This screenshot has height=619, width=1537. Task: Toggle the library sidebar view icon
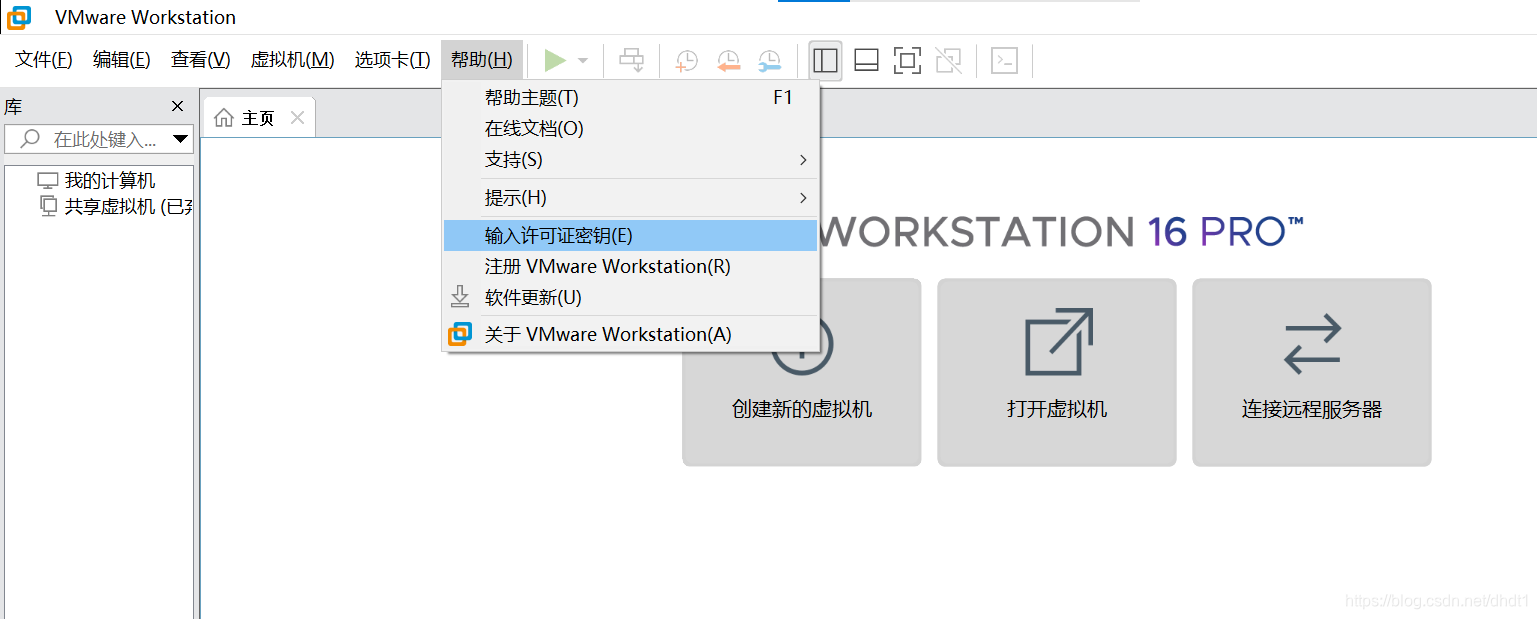[x=825, y=61]
